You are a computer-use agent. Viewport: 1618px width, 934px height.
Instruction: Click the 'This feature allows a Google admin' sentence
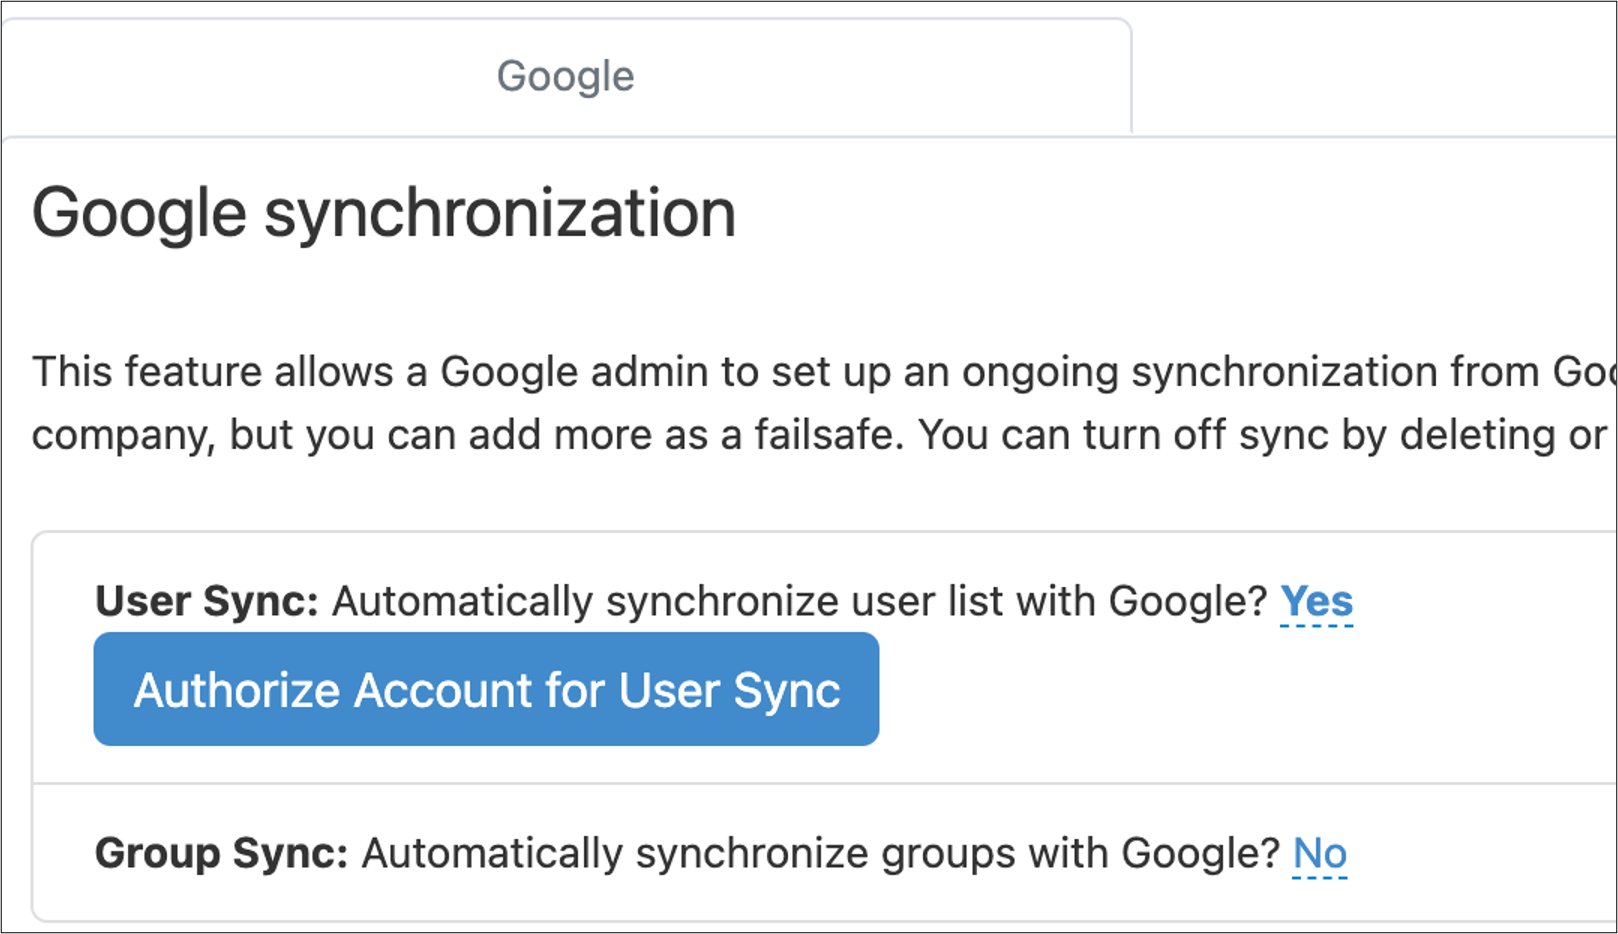click(824, 372)
